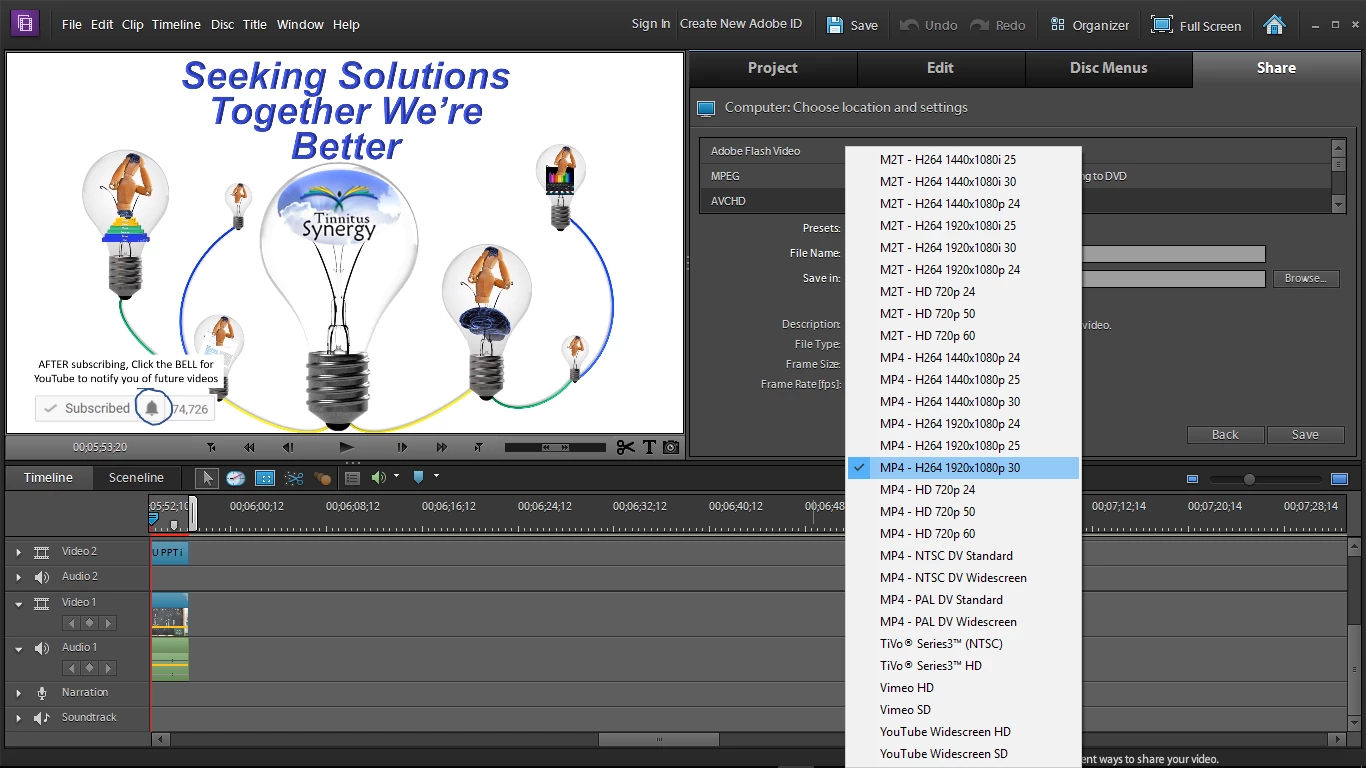
Task: Click the shuttle slider in monitor
Action: [x=555, y=447]
